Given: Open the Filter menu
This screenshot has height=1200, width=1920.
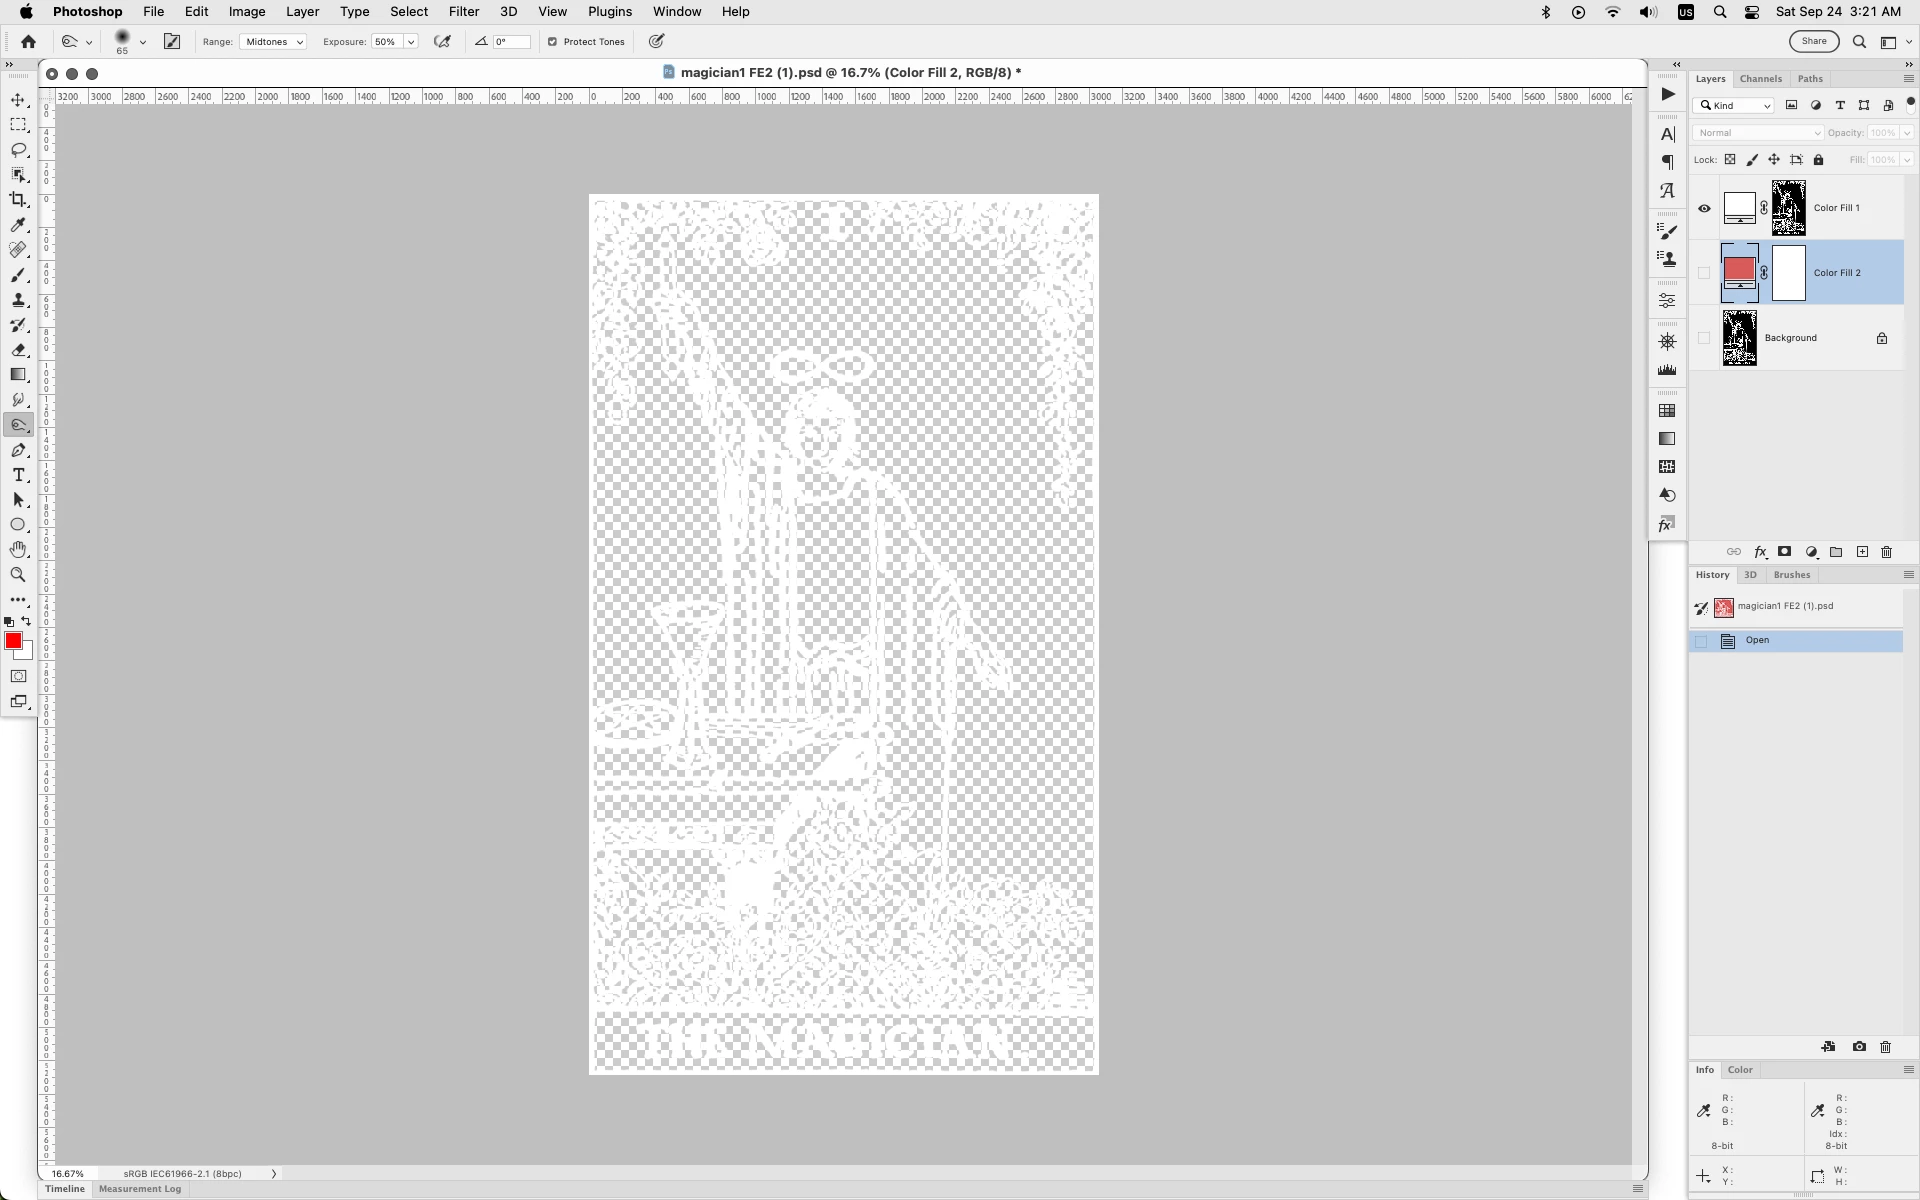Looking at the screenshot, I should 463,12.
